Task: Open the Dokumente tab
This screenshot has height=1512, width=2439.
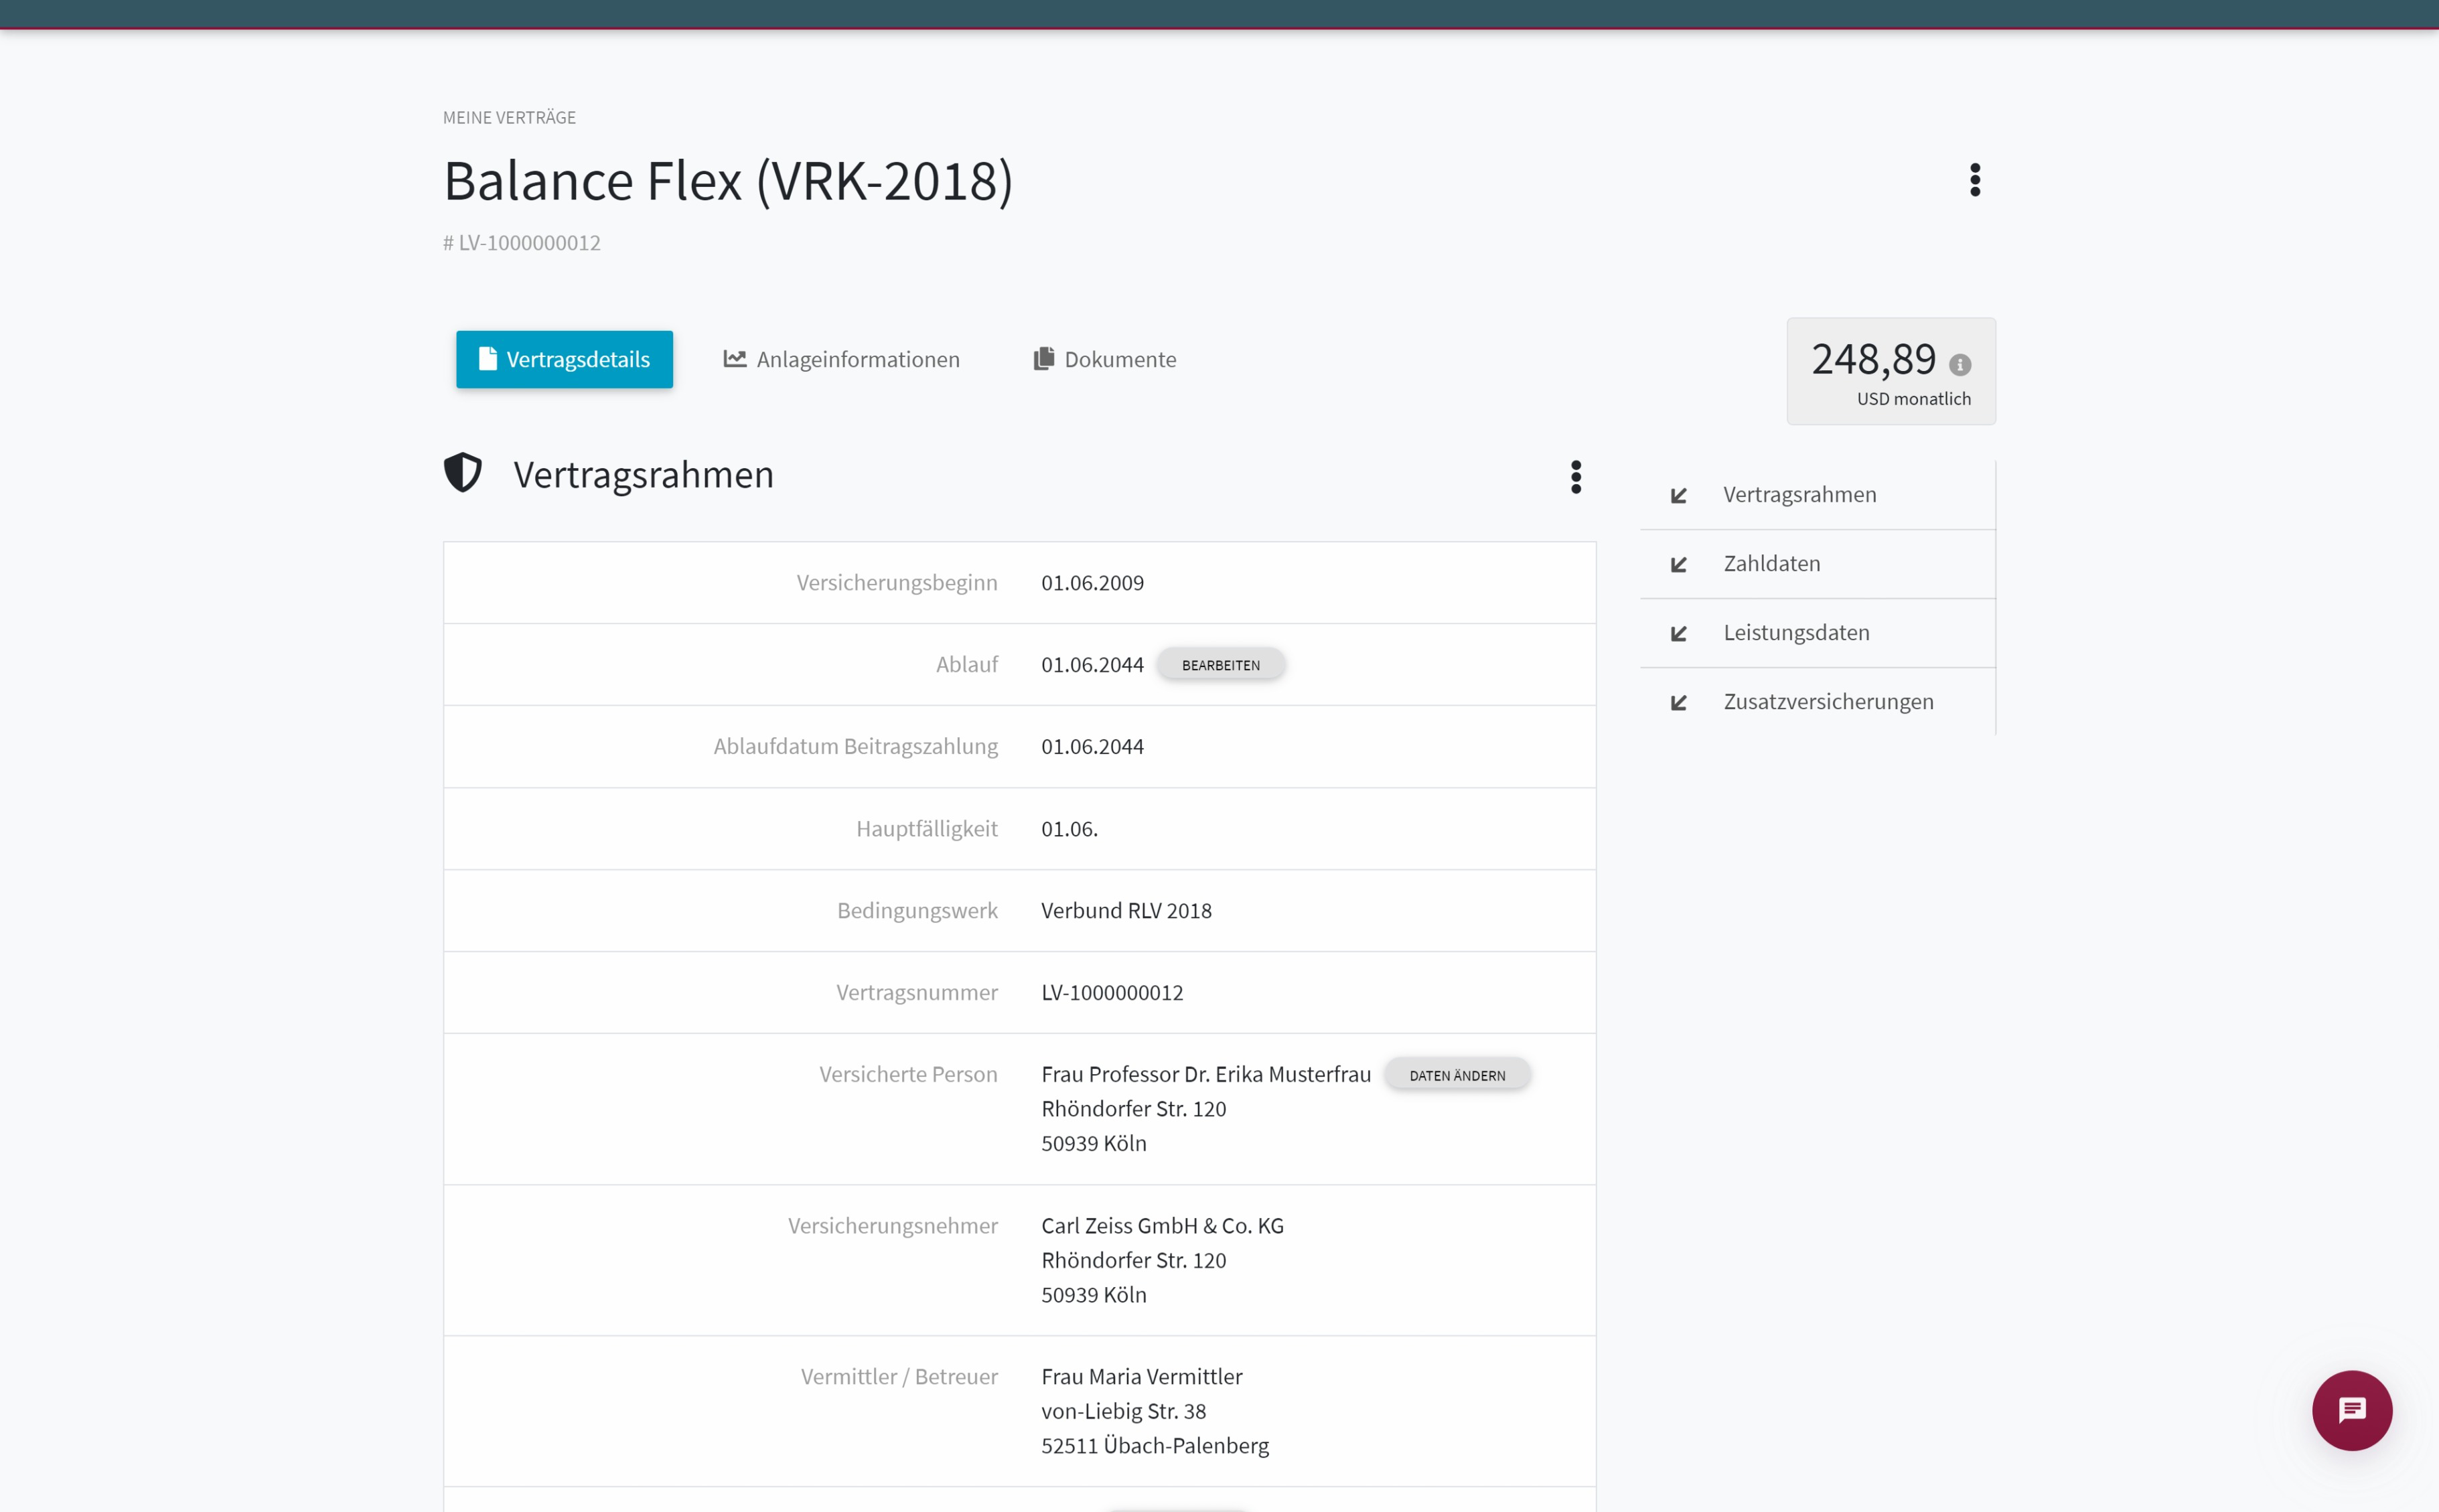Action: [x=1104, y=359]
